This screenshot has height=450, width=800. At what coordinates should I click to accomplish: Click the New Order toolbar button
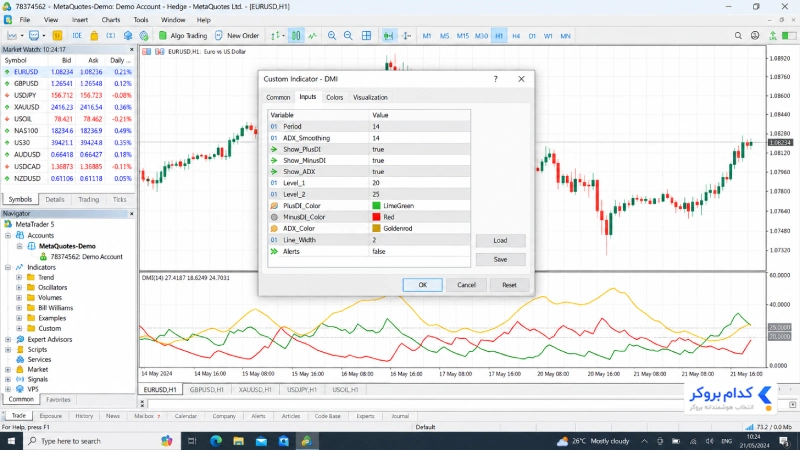tap(237, 36)
